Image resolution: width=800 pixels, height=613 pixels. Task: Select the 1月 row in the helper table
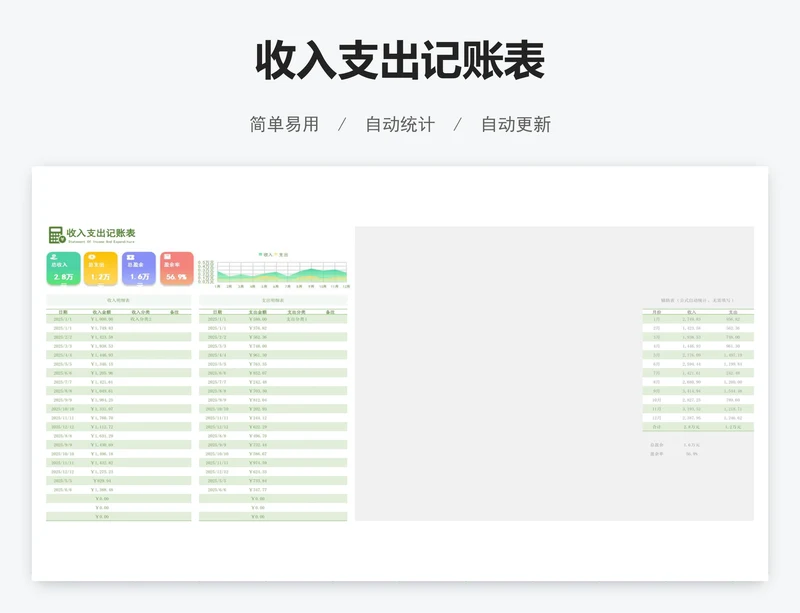pyautogui.click(x=698, y=319)
